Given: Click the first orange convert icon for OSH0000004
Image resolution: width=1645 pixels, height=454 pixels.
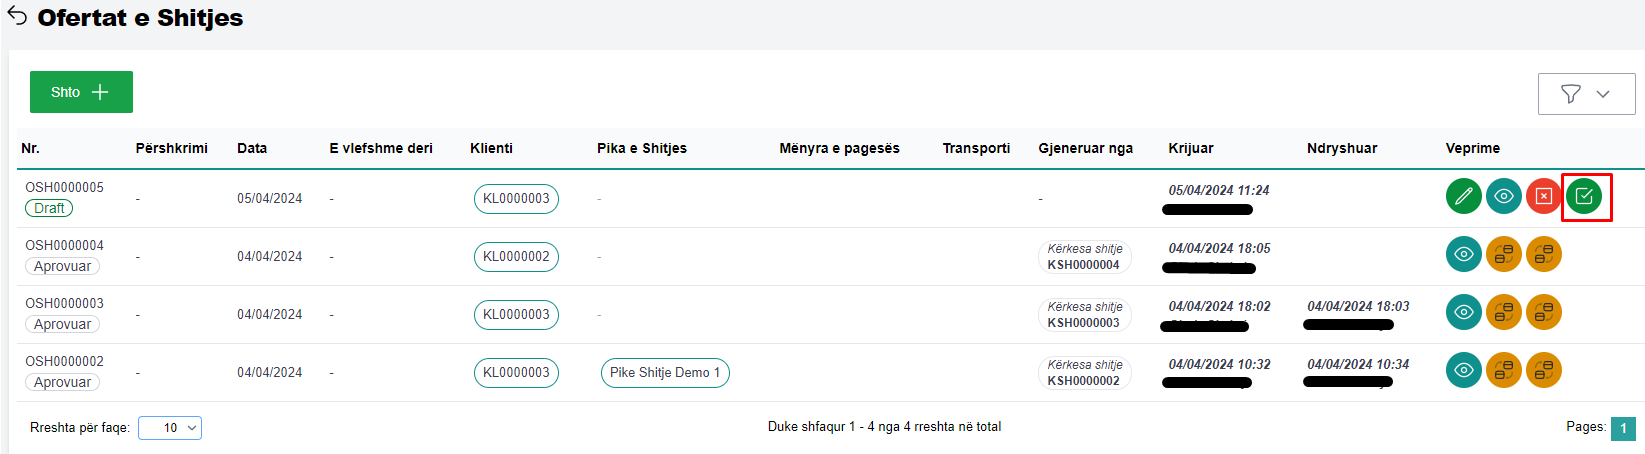Looking at the screenshot, I should 1503,254.
